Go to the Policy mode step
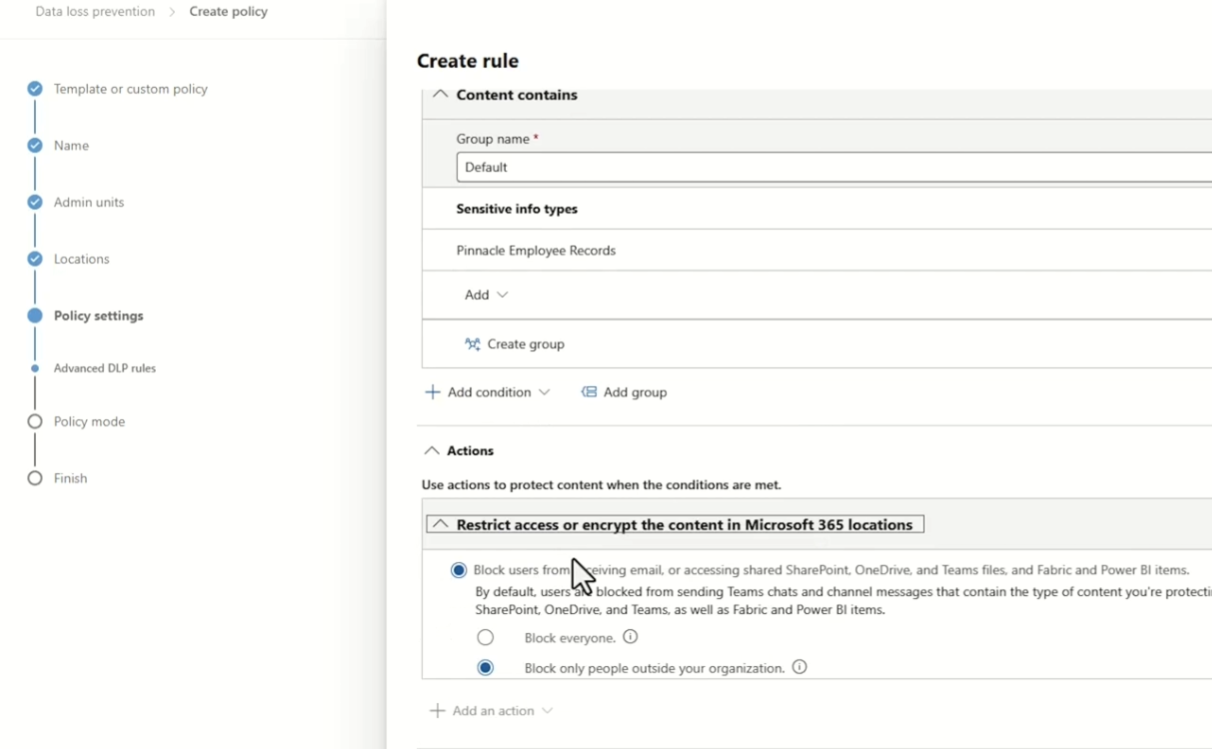The width and height of the screenshot is (1212, 749). pos(89,422)
